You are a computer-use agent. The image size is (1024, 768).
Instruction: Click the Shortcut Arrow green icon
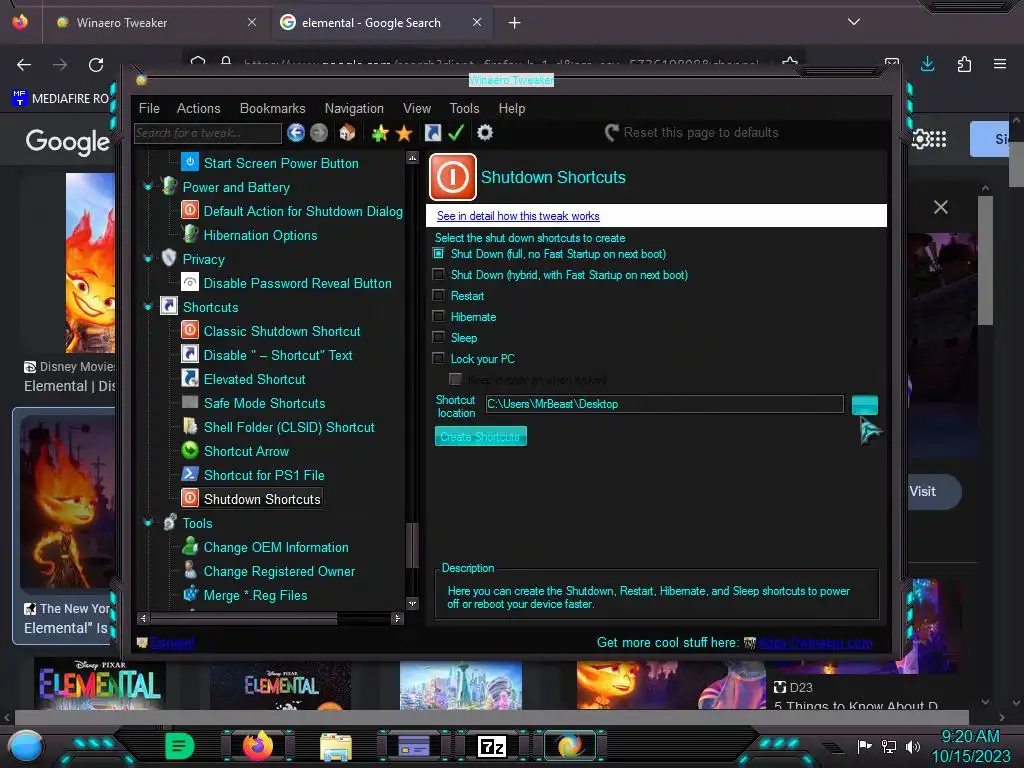(189, 450)
